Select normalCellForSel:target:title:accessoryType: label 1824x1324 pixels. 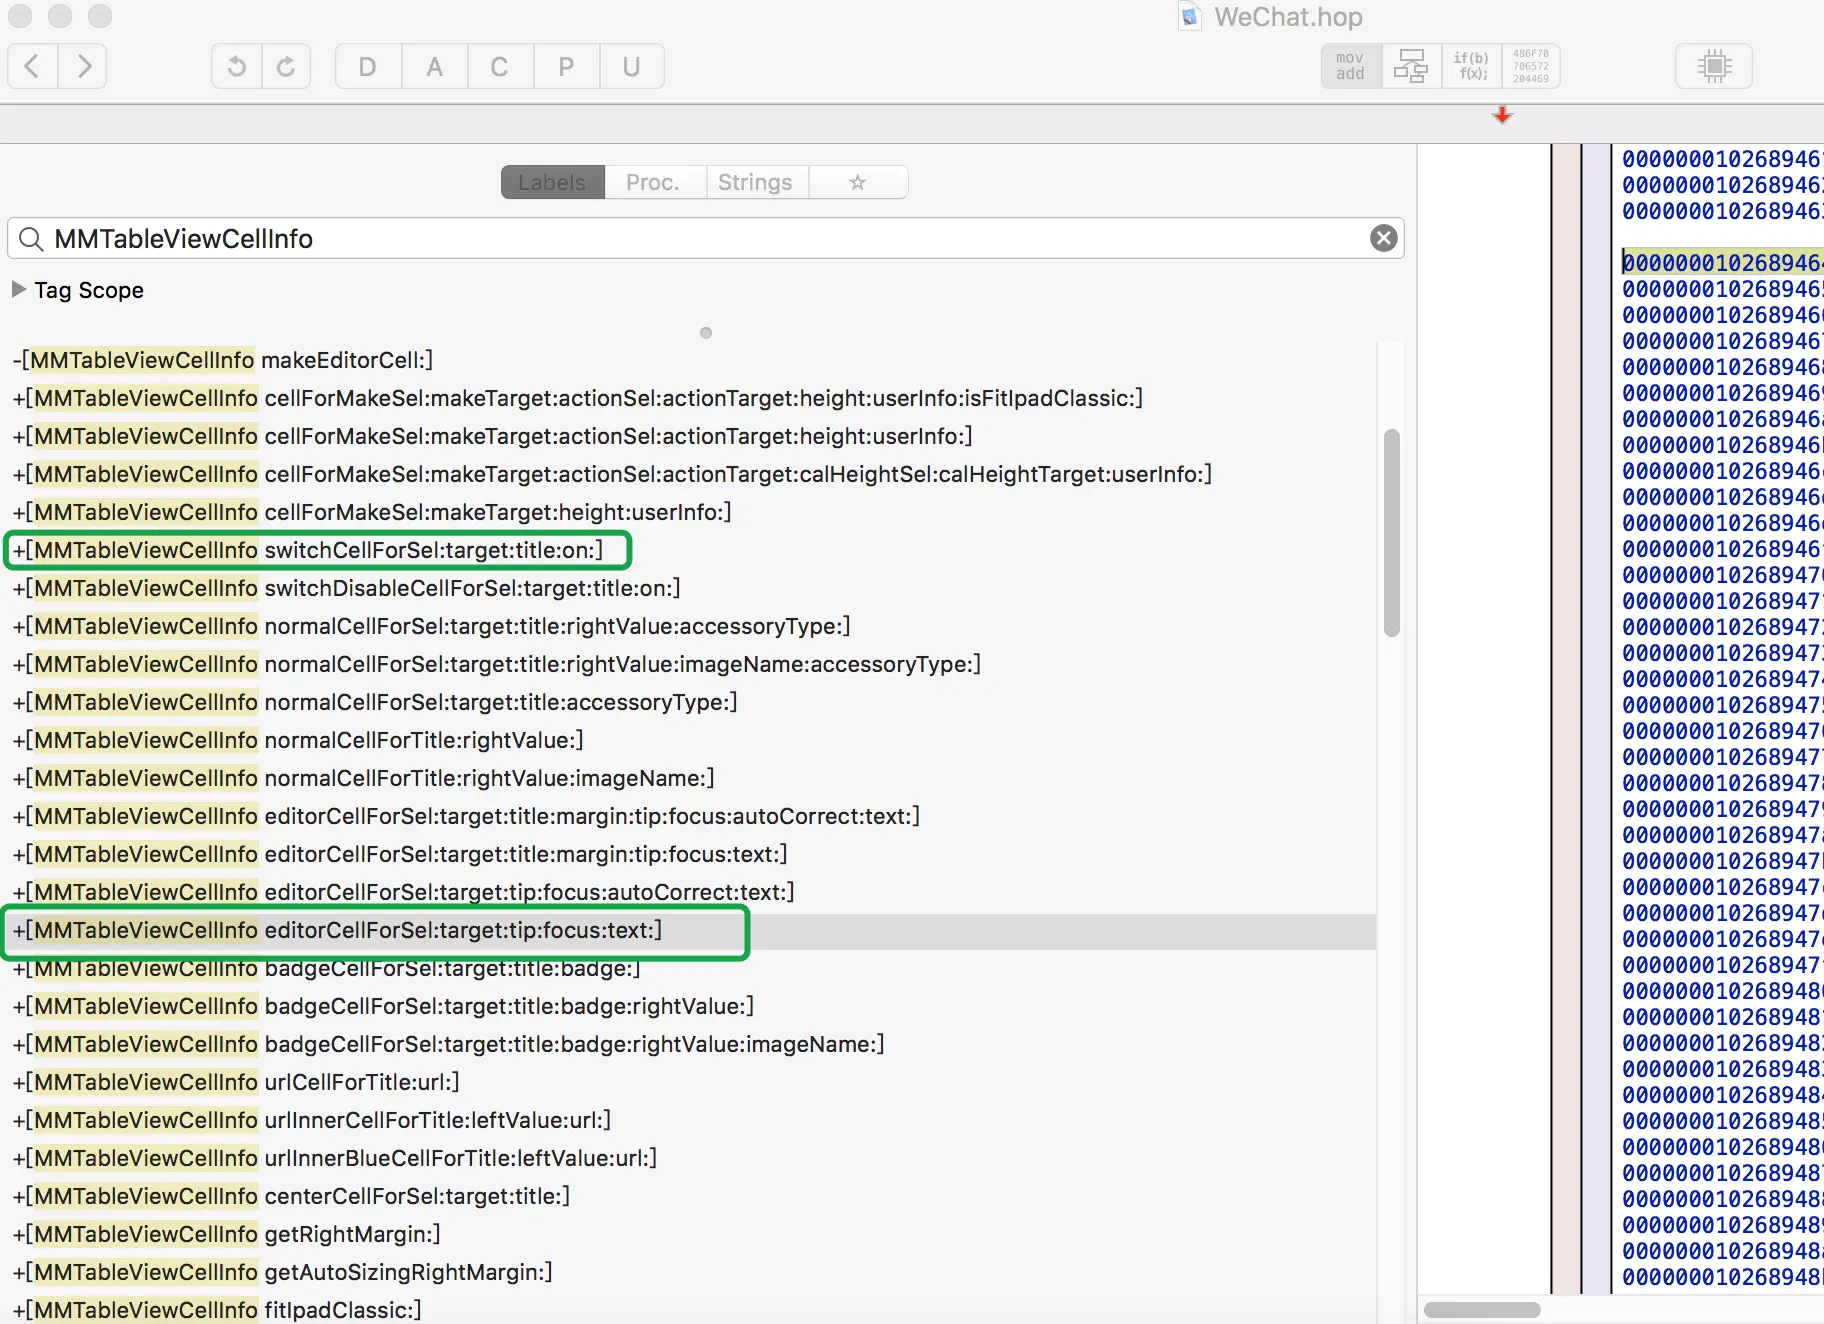[x=375, y=702]
